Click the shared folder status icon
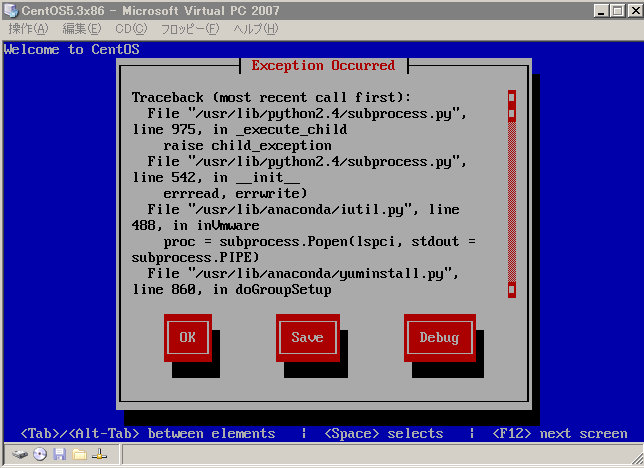644x468 pixels. tap(79, 454)
